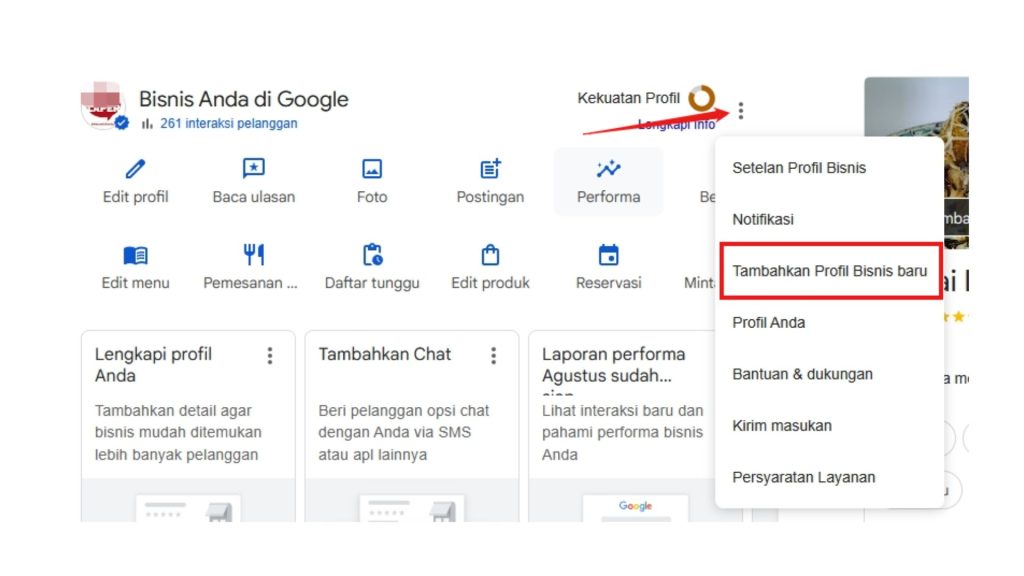Viewport: 1024px width, 576px height.
Task: Choose Setelan Profil Bisnis menu item
Action: [799, 168]
